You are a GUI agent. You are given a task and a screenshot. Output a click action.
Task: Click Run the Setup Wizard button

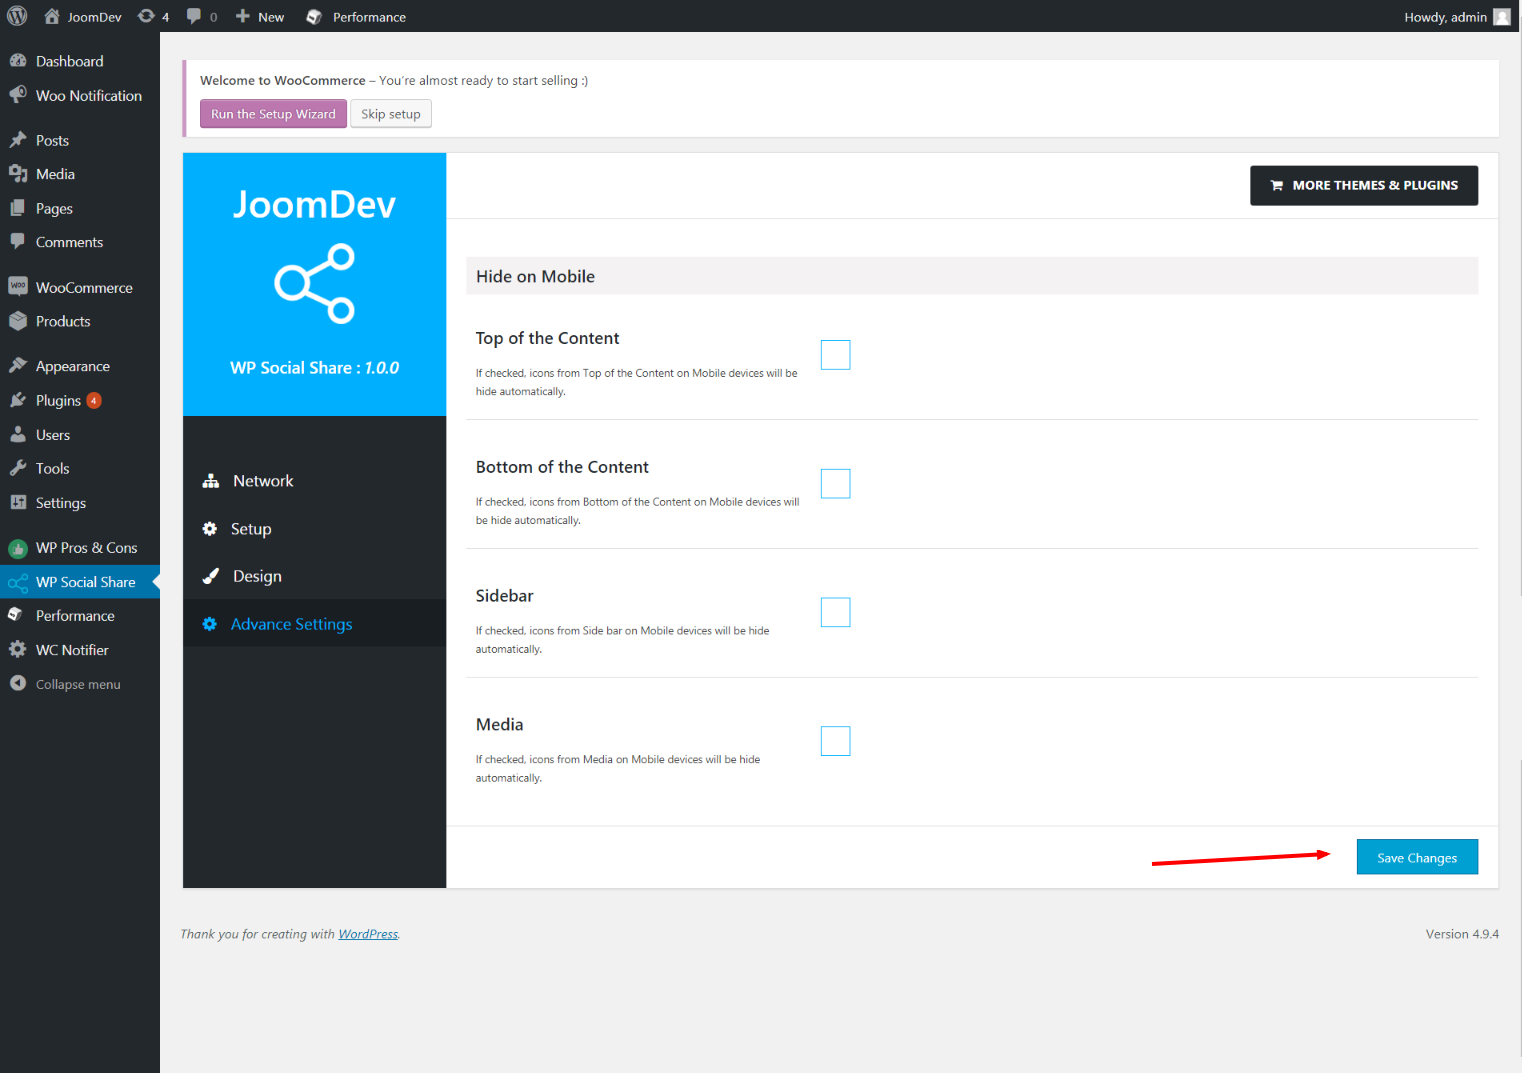[x=273, y=114]
